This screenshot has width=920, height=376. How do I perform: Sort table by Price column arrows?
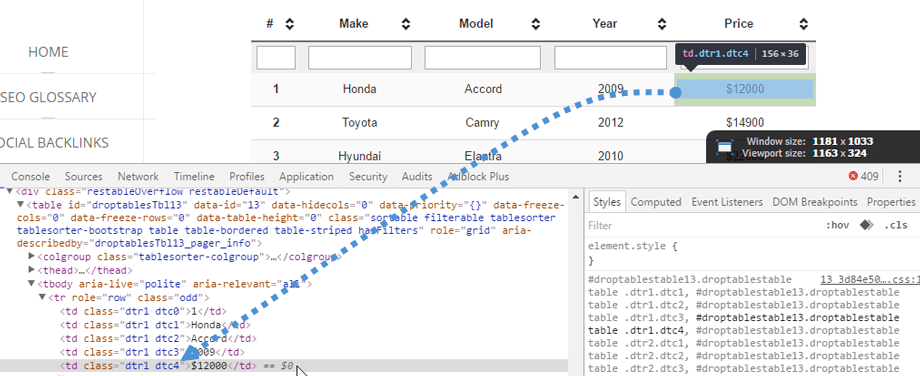pos(804,24)
